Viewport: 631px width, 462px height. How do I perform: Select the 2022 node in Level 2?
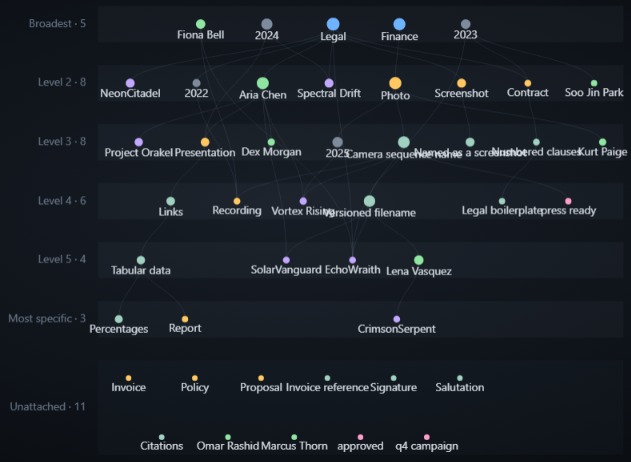coord(196,83)
